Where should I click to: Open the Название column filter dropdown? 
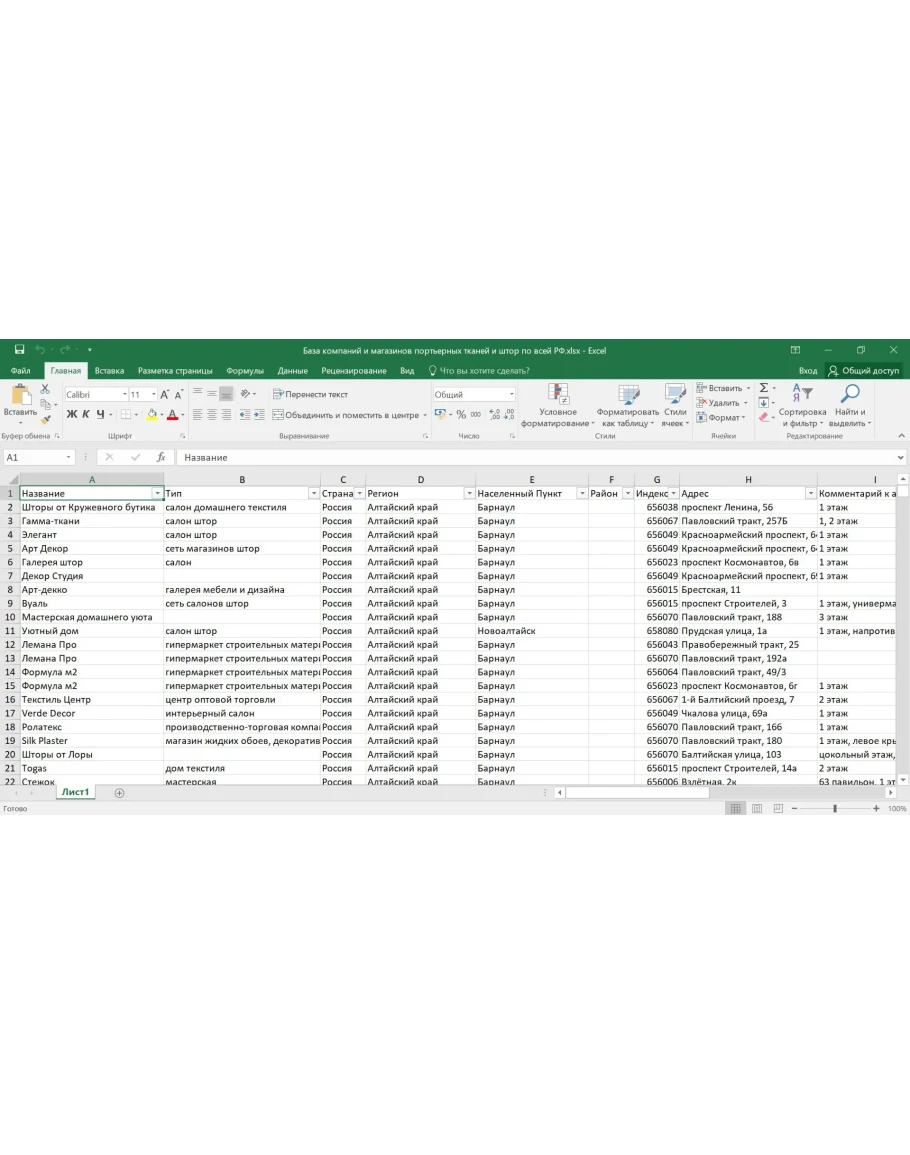click(157, 494)
